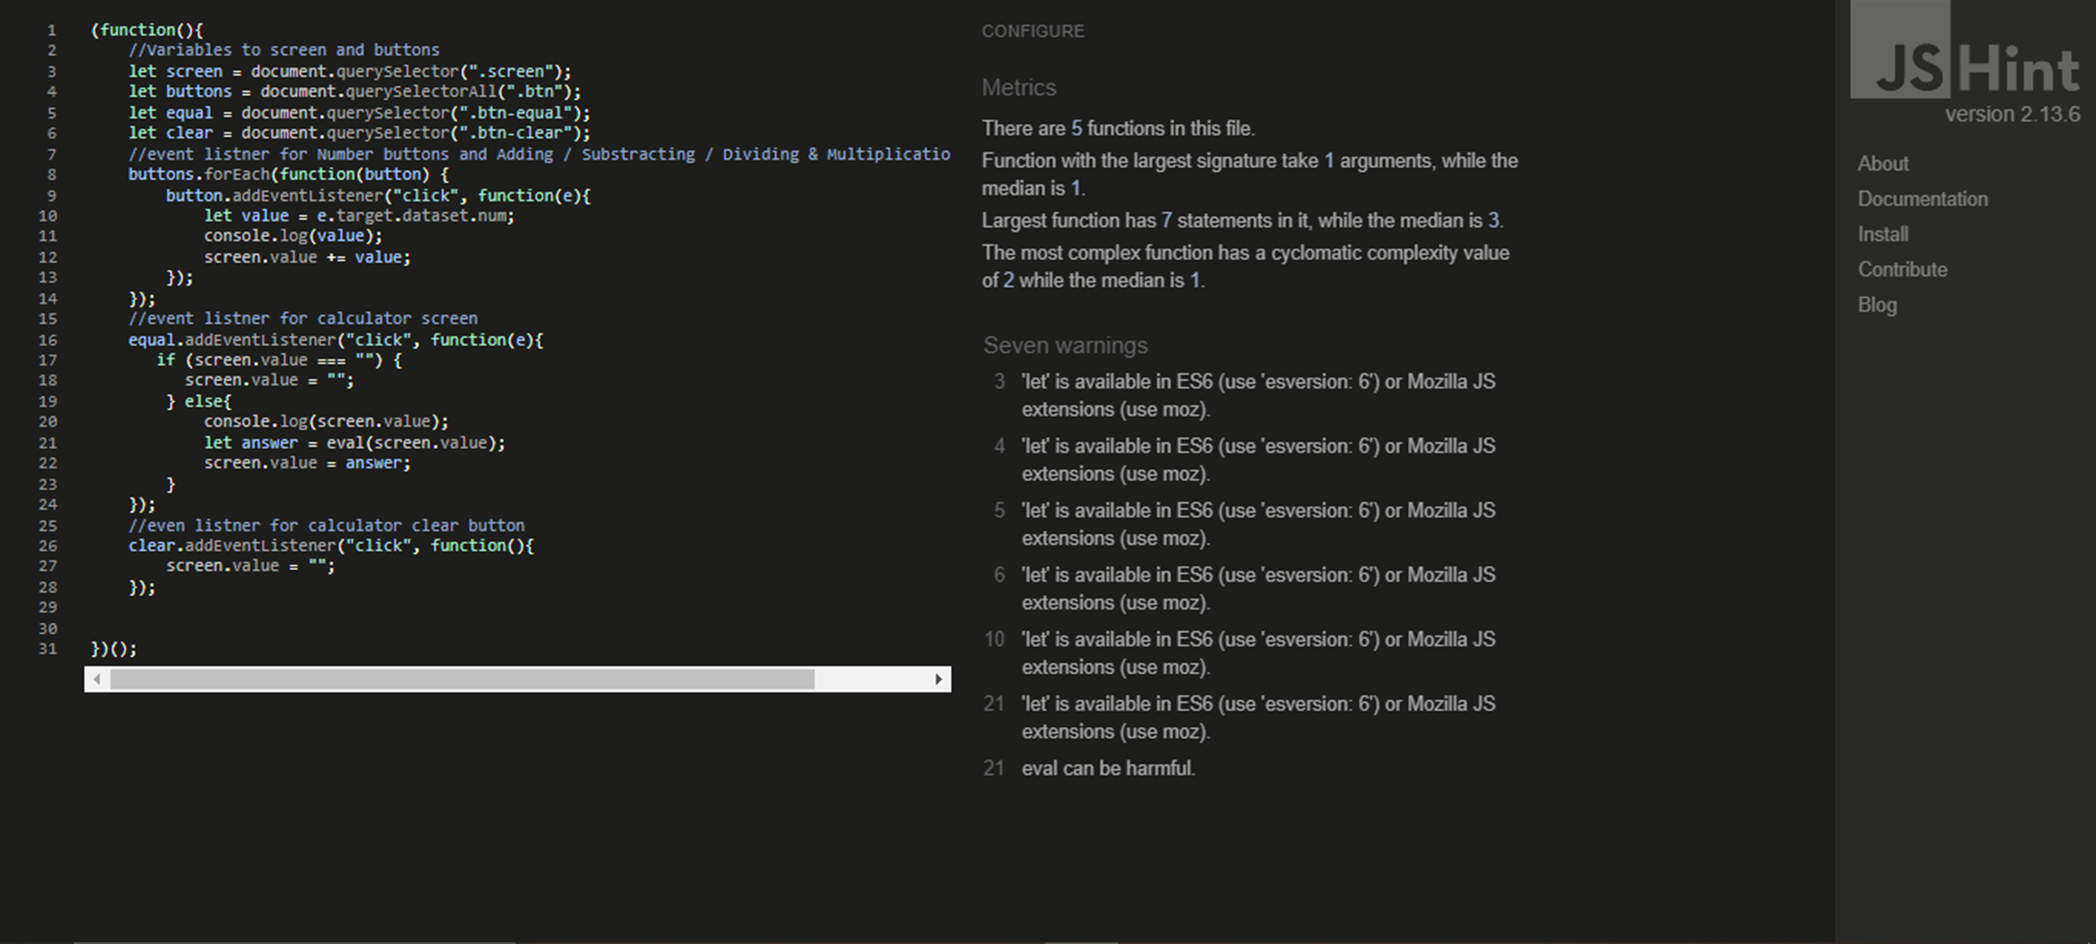This screenshot has height=944, width=2096.
Task: Click the left arrow of horizontal scrollbar
Action: point(97,679)
